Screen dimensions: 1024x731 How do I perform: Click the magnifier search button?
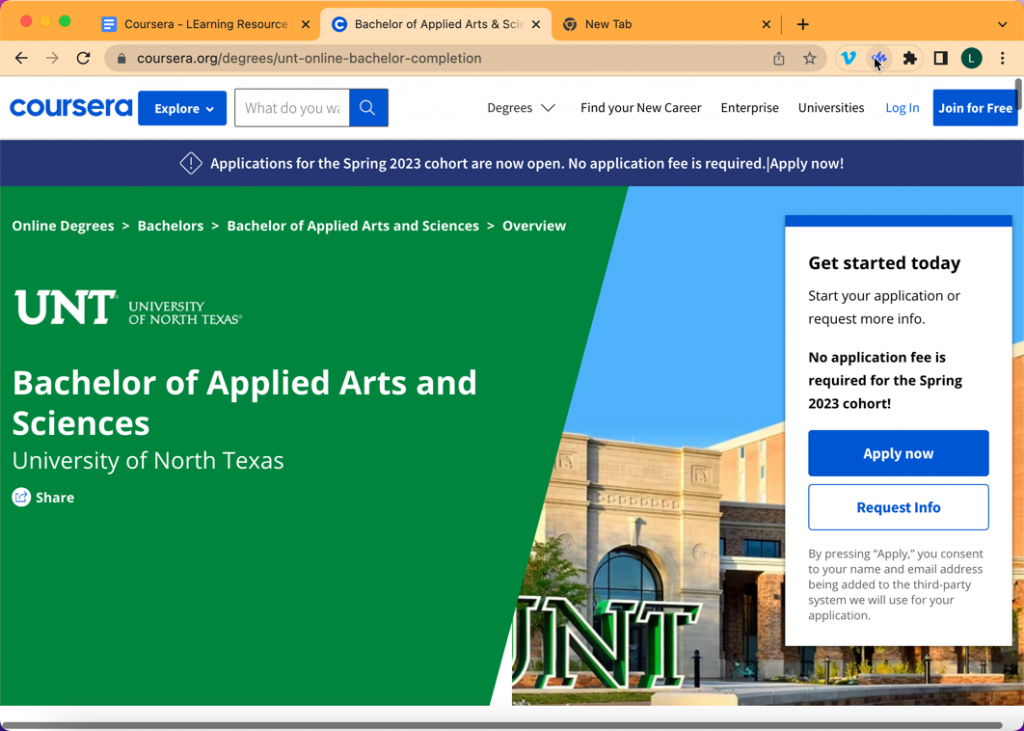point(368,108)
